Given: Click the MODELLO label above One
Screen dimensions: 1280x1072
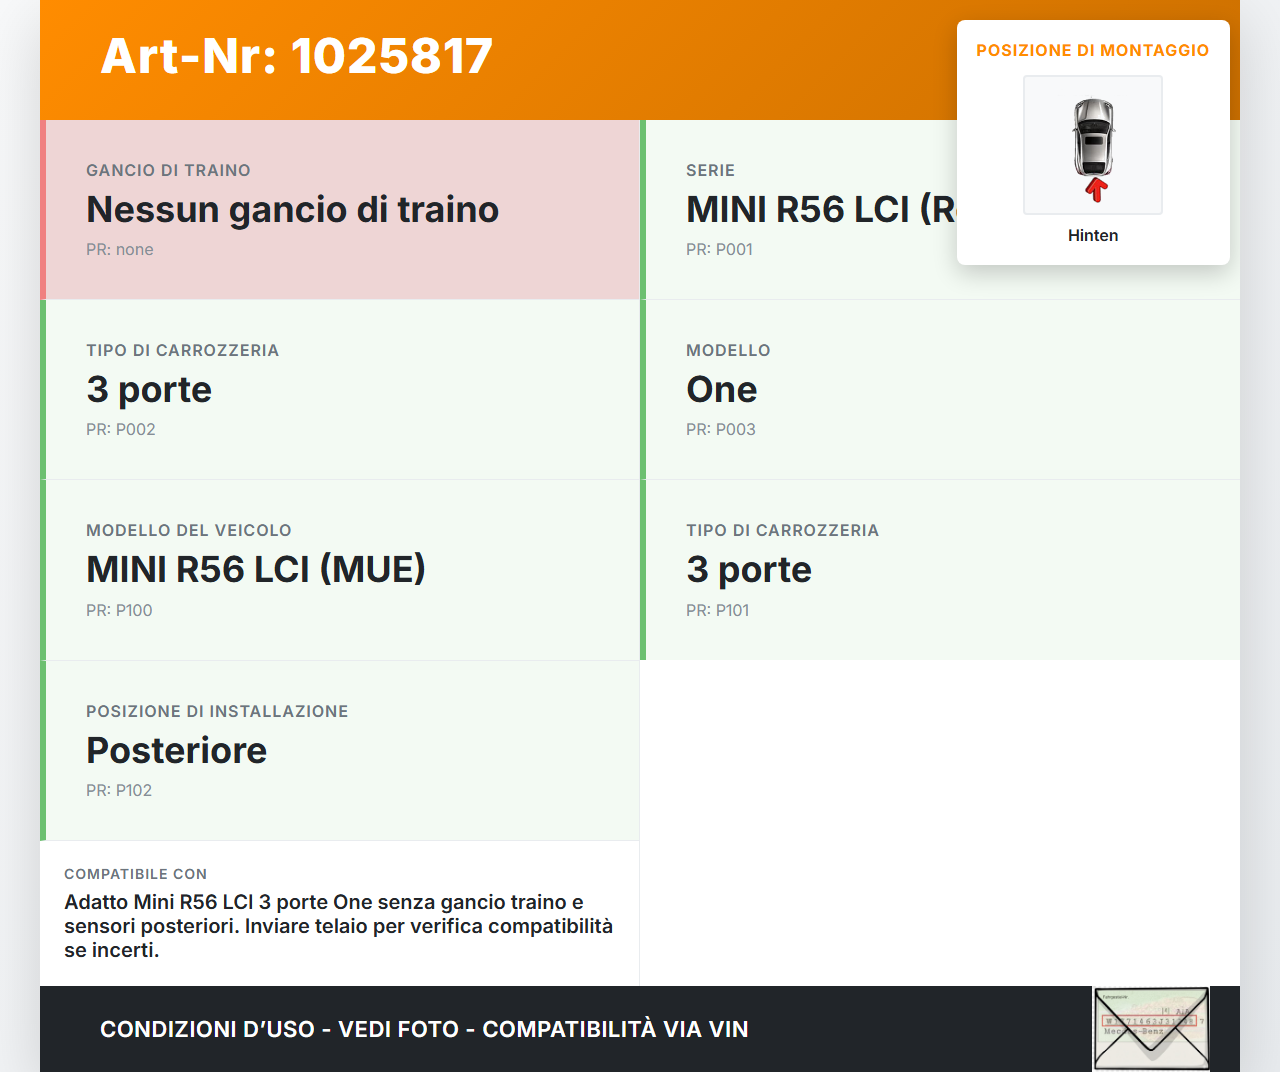Looking at the screenshot, I should tap(728, 350).
